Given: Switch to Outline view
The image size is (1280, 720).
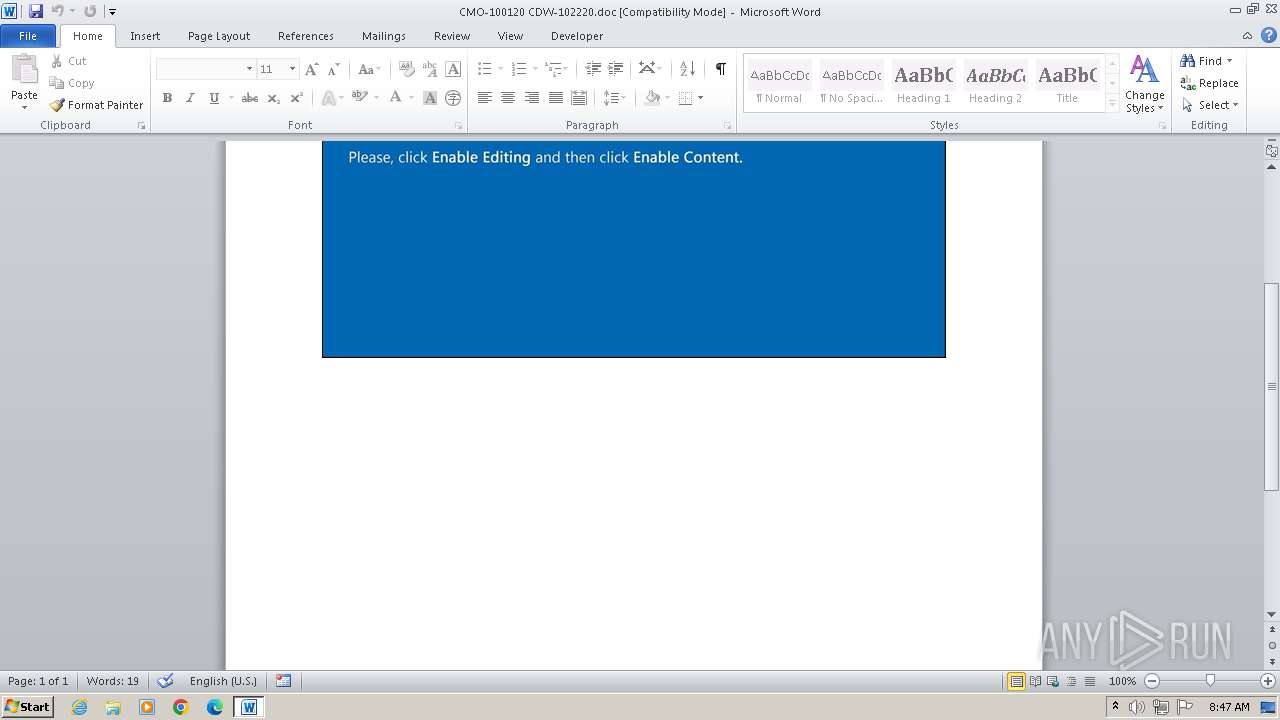Looking at the screenshot, I should pyautogui.click(x=1071, y=681).
